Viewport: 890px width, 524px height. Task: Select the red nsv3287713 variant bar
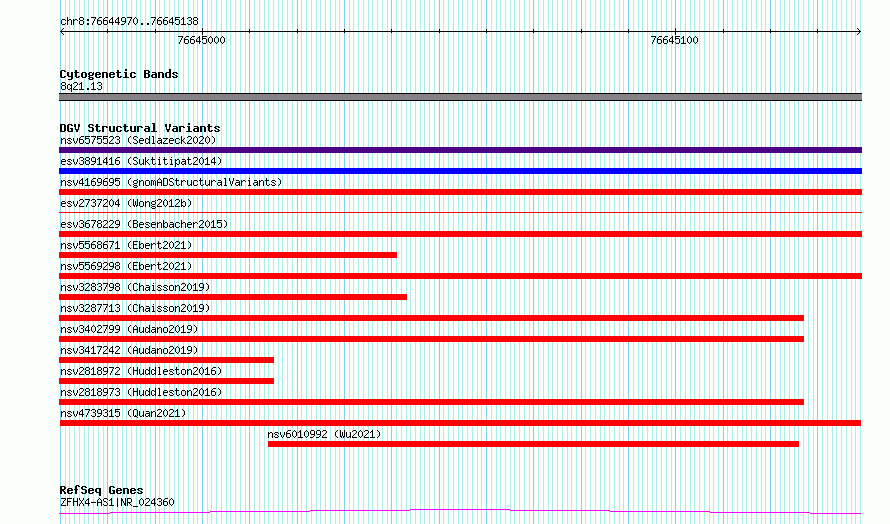(x=431, y=318)
